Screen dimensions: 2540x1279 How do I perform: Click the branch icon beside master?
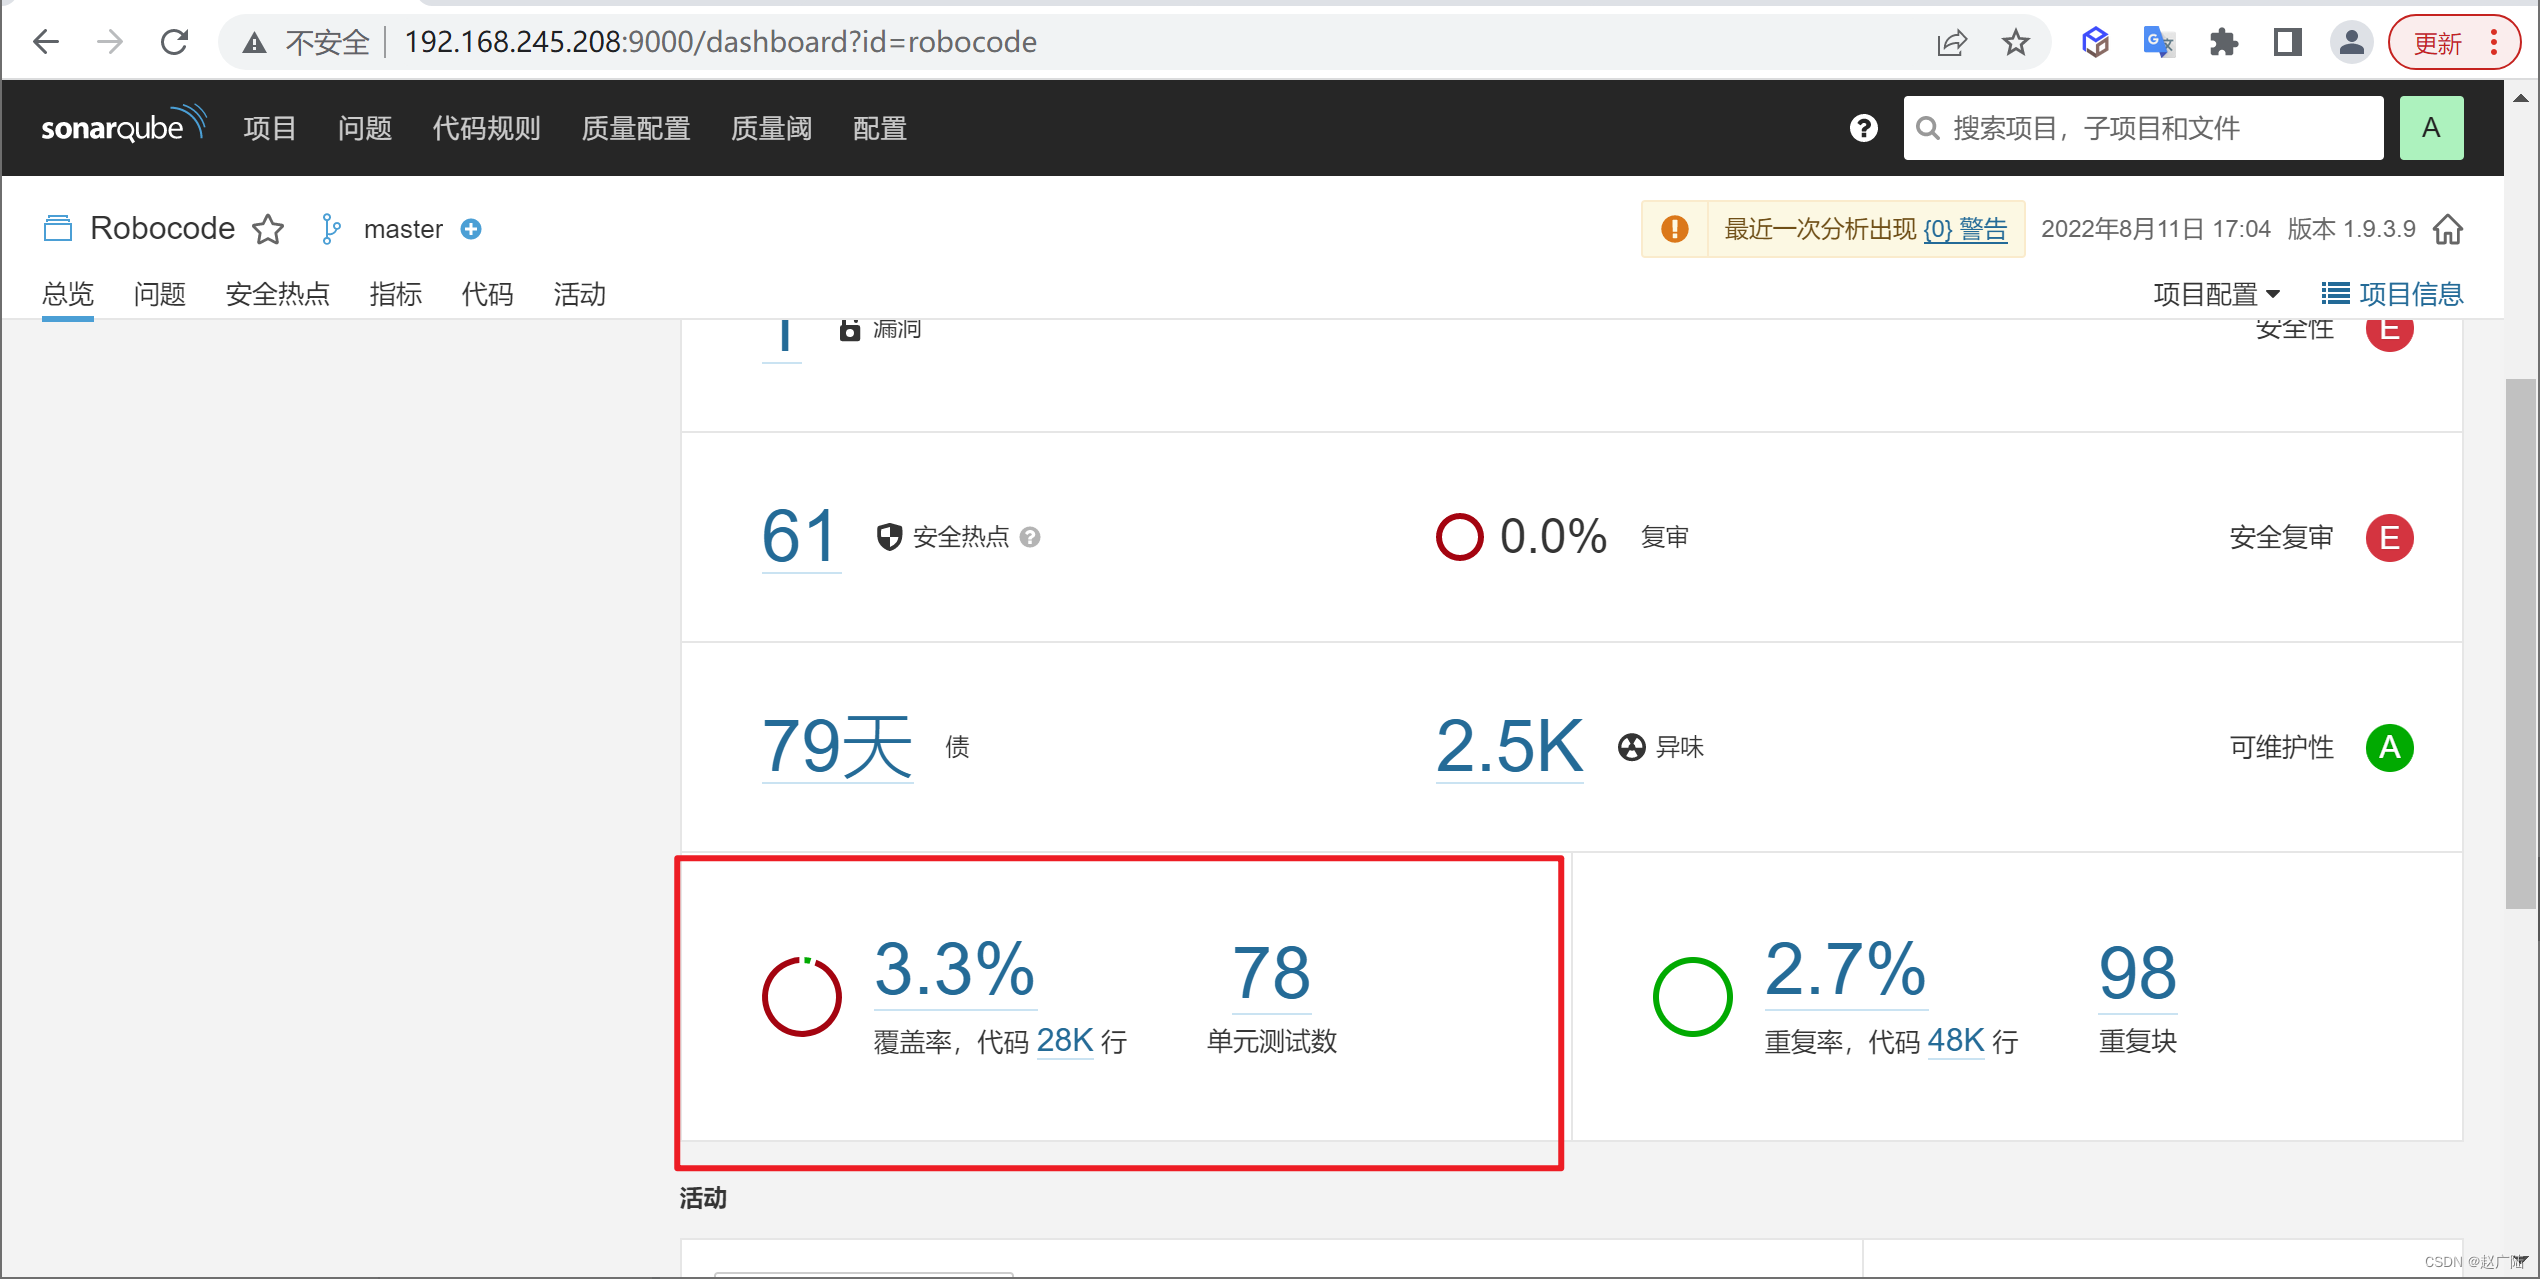point(331,229)
